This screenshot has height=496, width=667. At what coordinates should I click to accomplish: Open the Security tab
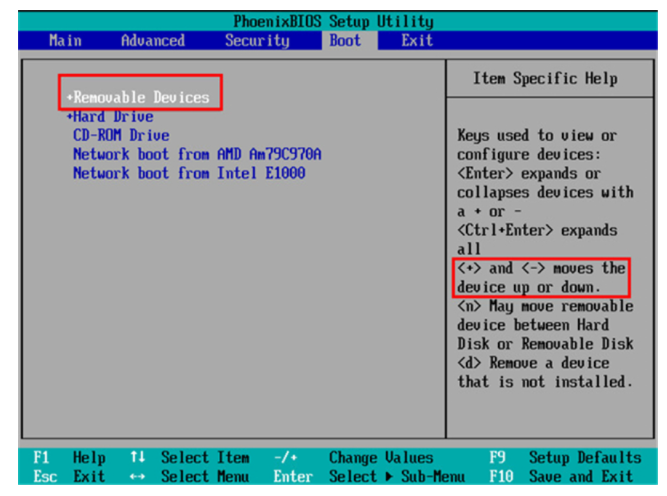(x=257, y=41)
